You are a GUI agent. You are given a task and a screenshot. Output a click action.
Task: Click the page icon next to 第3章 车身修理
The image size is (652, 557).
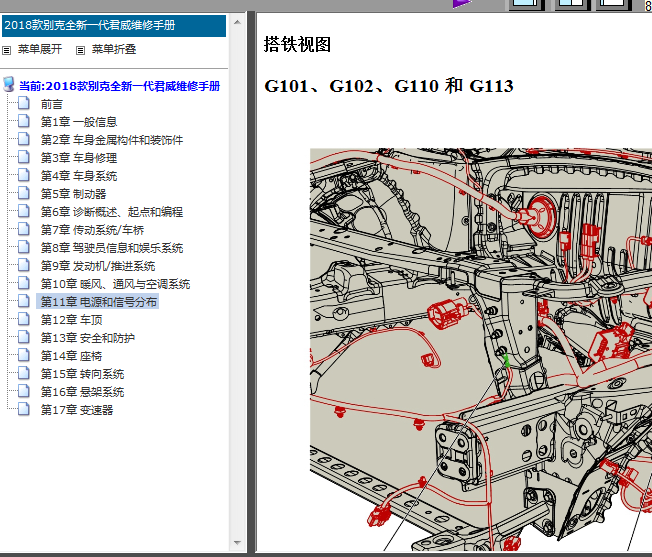(24, 158)
